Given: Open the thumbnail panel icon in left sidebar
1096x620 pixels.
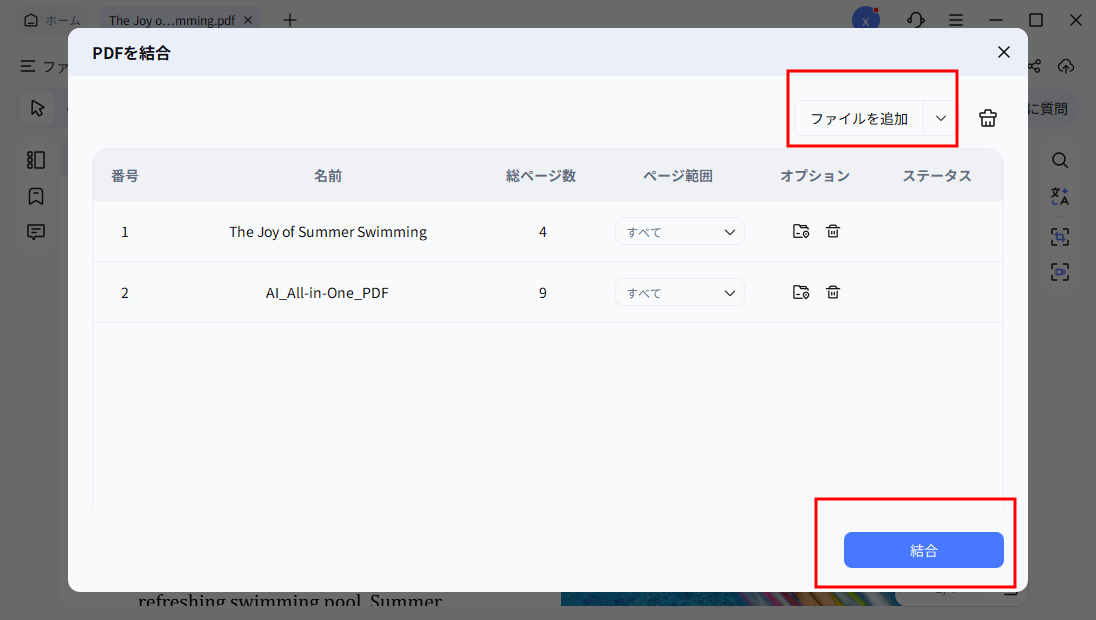Looking at the screenshot, I should (x=36, y=160).
